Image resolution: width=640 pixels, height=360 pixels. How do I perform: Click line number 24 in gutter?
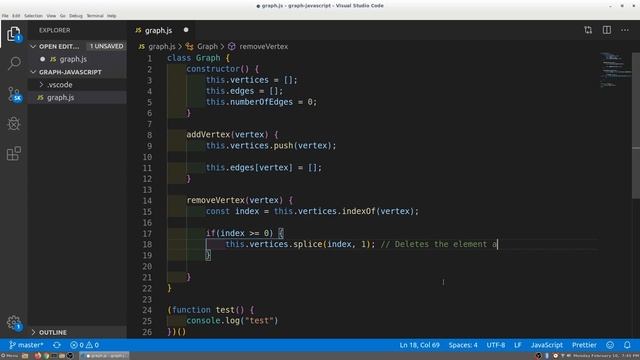click(147, 310)
